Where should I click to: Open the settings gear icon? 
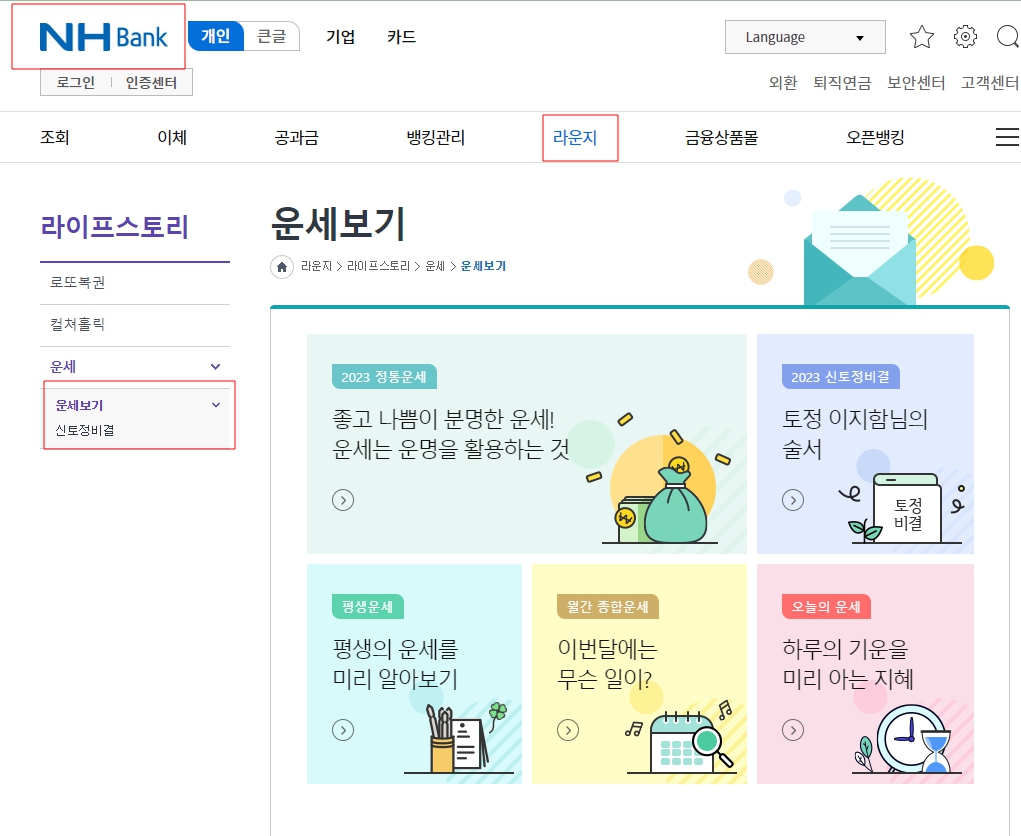964,36
